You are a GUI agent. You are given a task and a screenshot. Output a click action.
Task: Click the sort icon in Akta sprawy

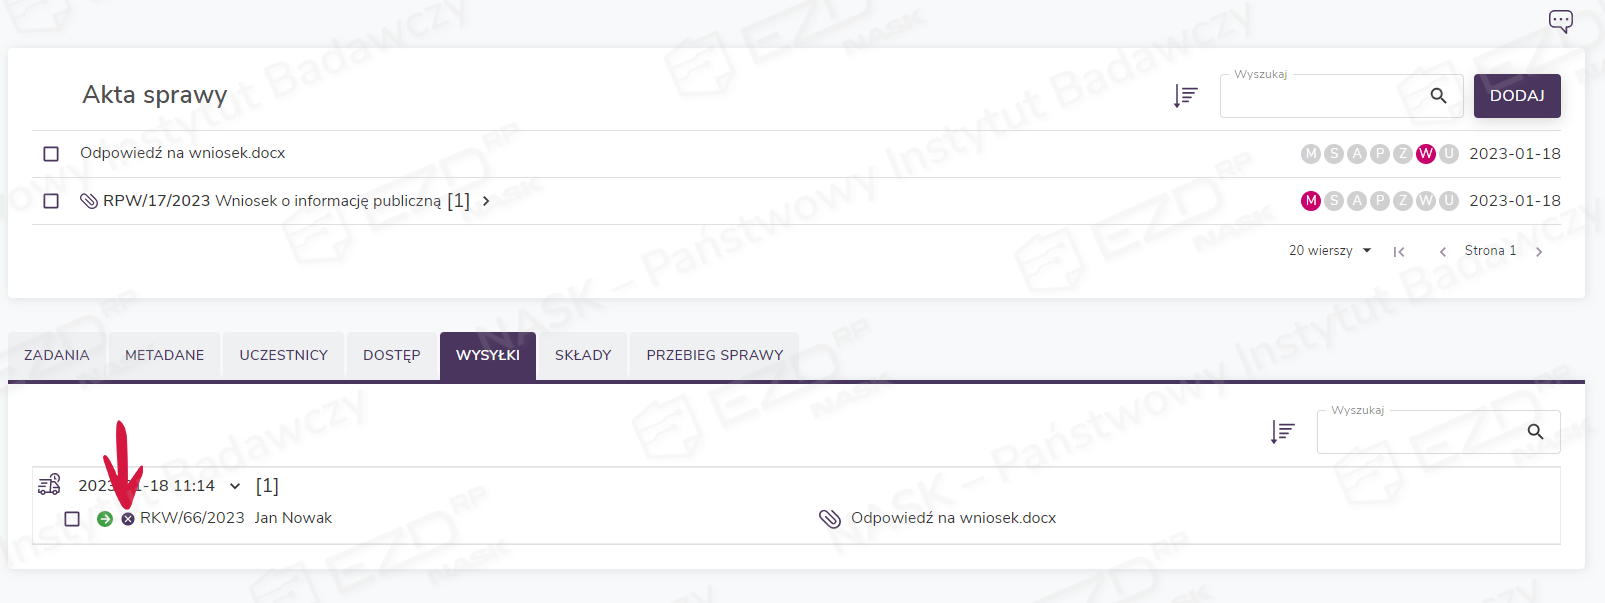pos(1186,96)
